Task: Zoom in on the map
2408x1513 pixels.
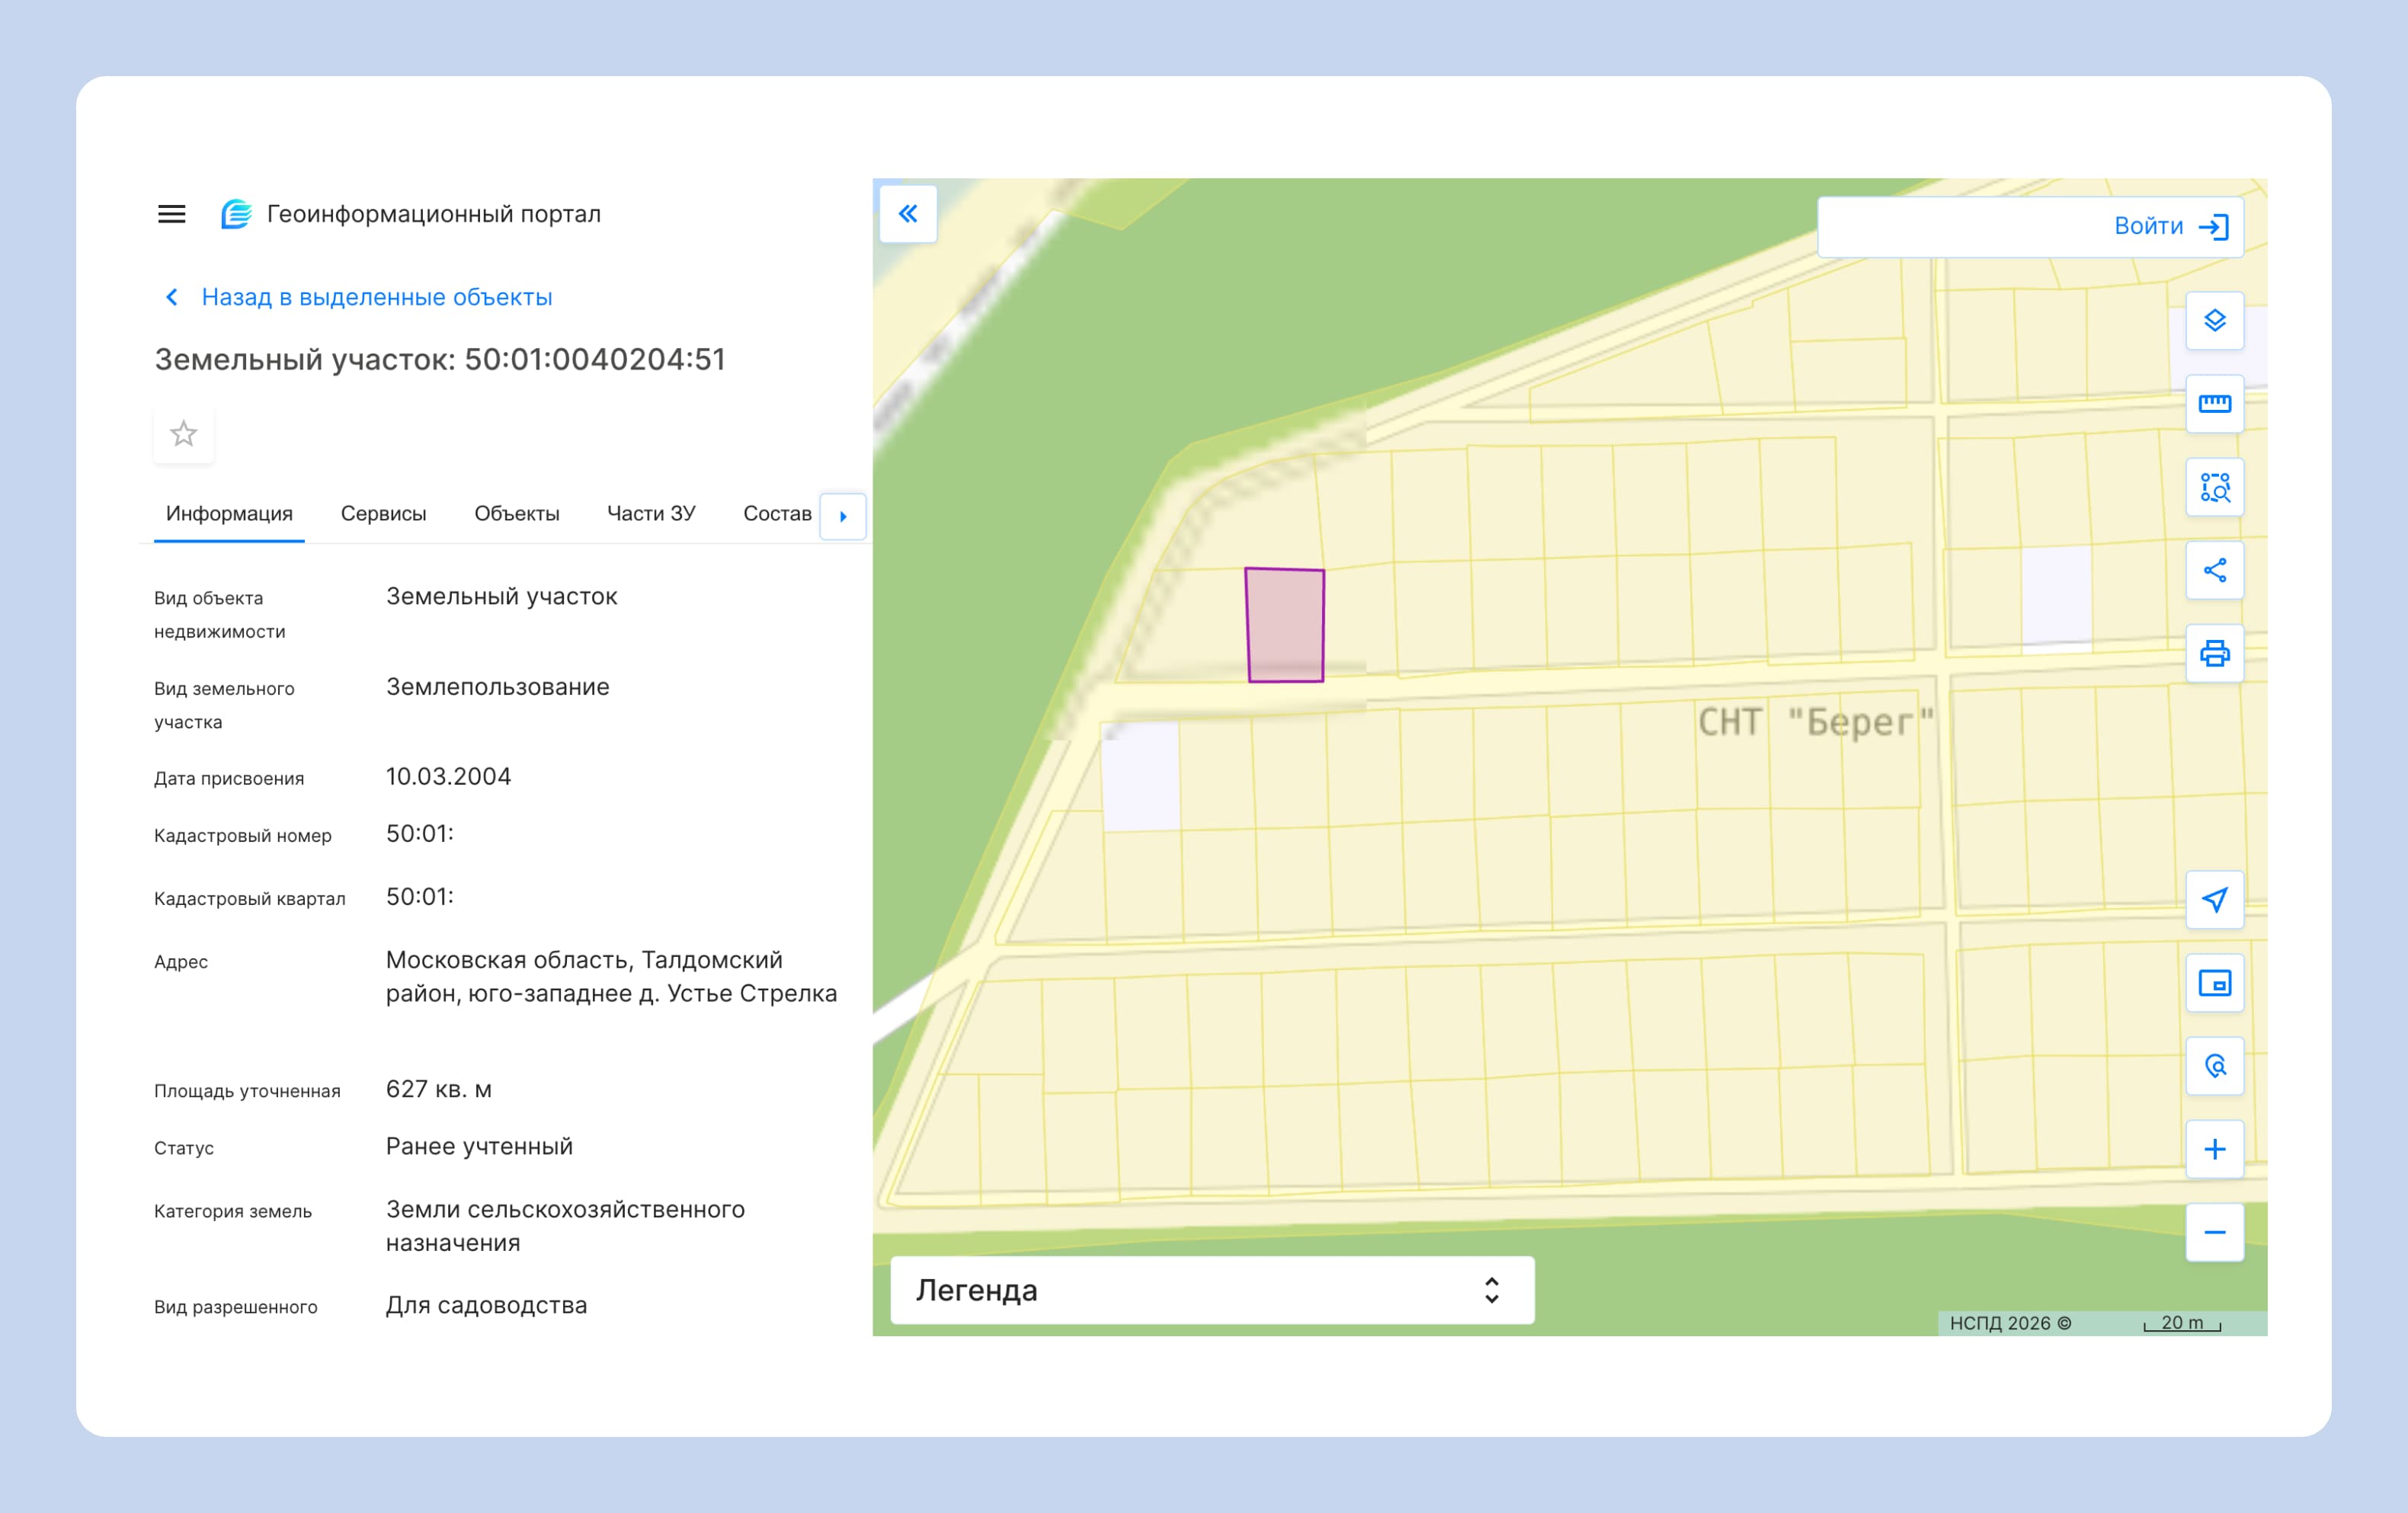Action: (x=2214, y=1149)
